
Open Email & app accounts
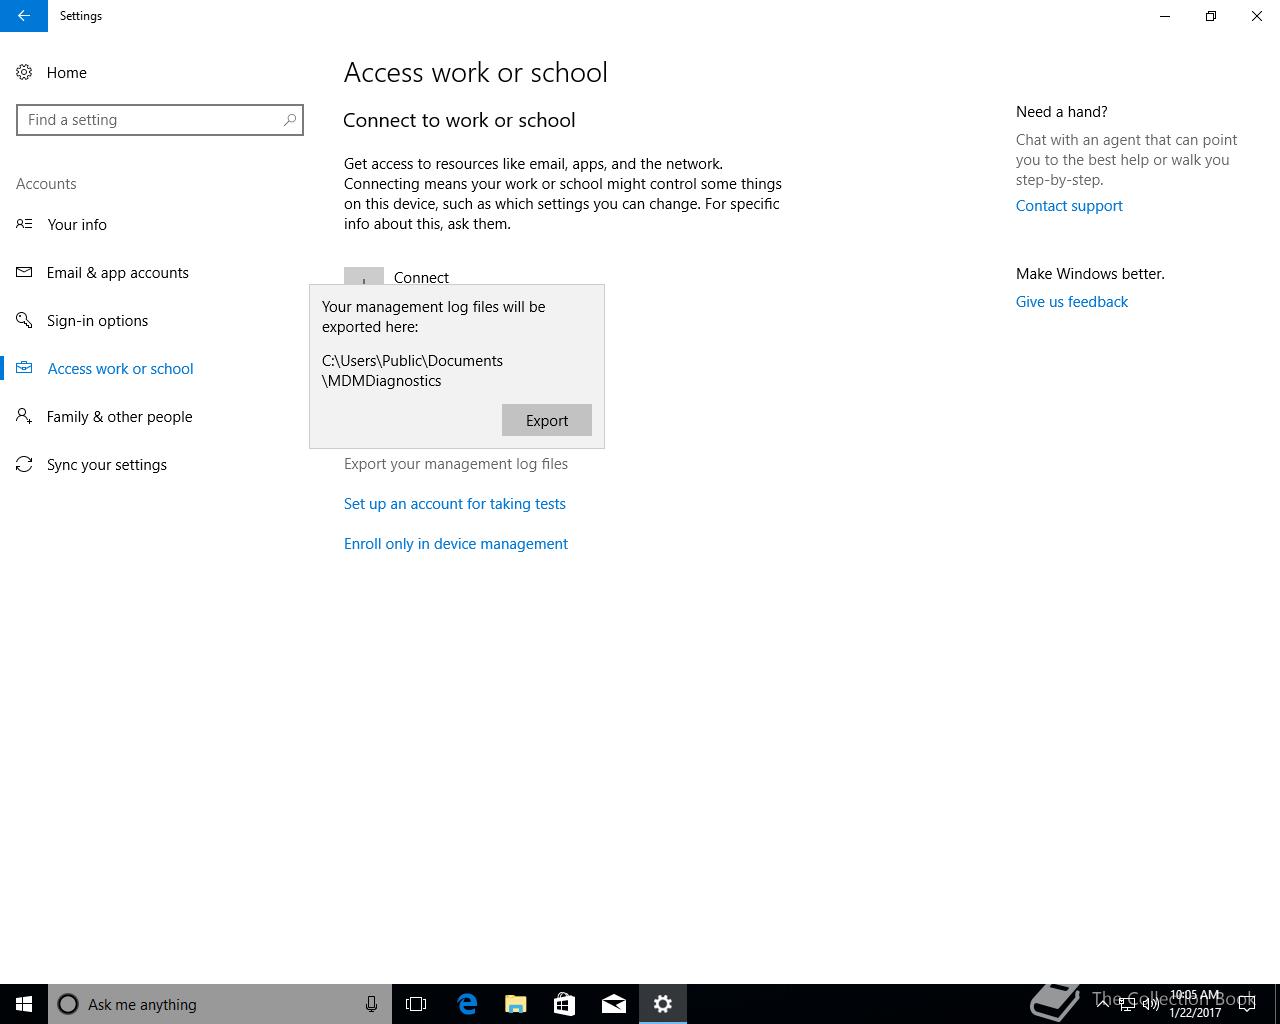coord(118,273)
